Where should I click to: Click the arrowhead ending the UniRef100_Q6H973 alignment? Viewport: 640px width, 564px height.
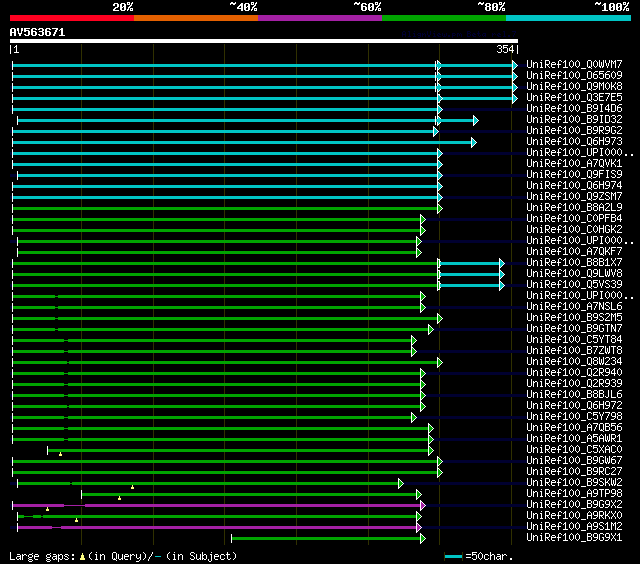coord(473,142)
